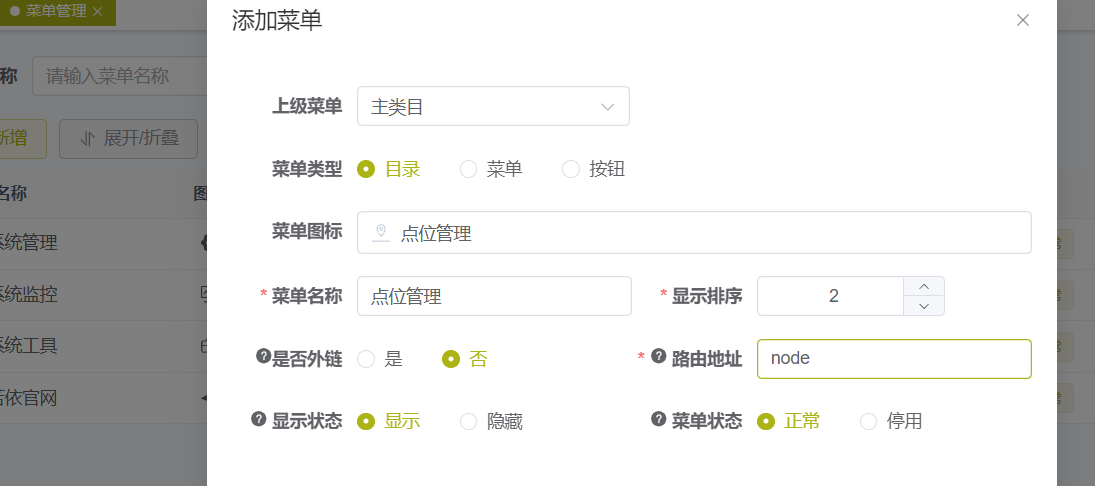
Task: Click the location pin icon in menu icon field
Action: pyautogui.click(x=381, y=233)
